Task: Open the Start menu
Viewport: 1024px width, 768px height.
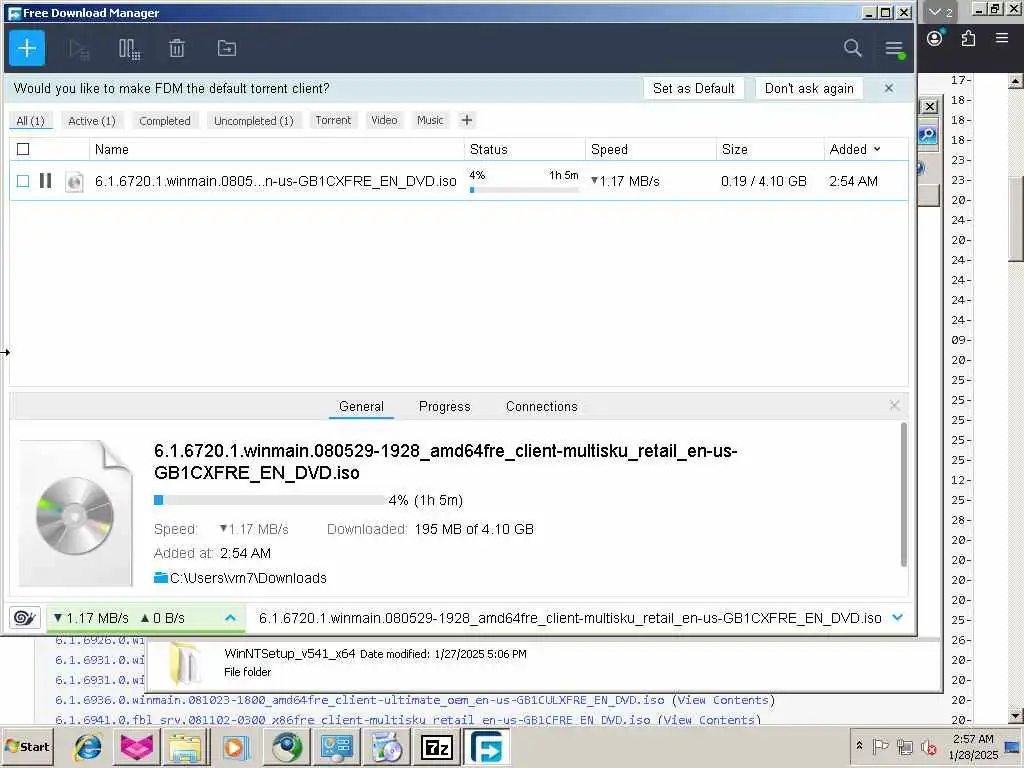Action: coord(27,746)
